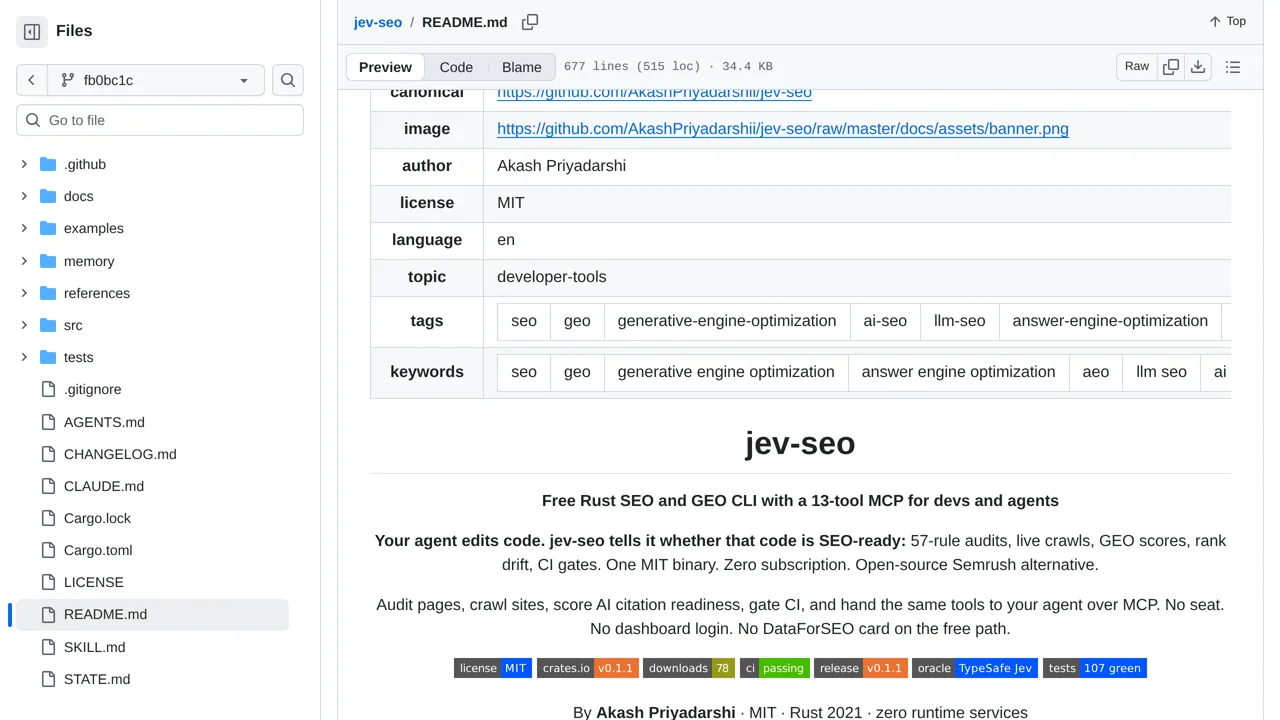The image size is (1280, 720).
Task: Click the 'aeo' keyword cell
Action: [1096, 372]
